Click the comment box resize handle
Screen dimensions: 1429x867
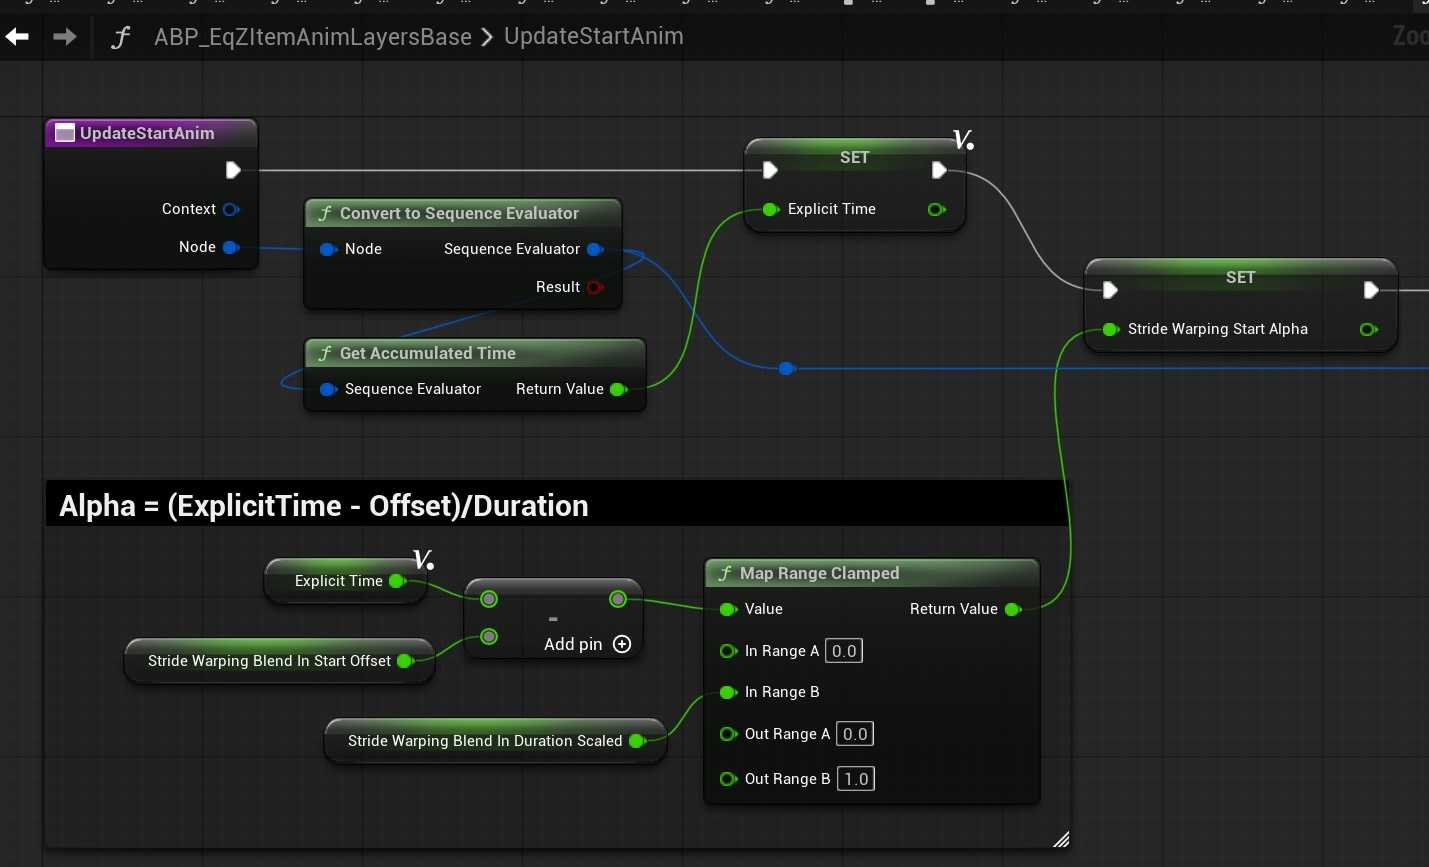pos(1061,839)
